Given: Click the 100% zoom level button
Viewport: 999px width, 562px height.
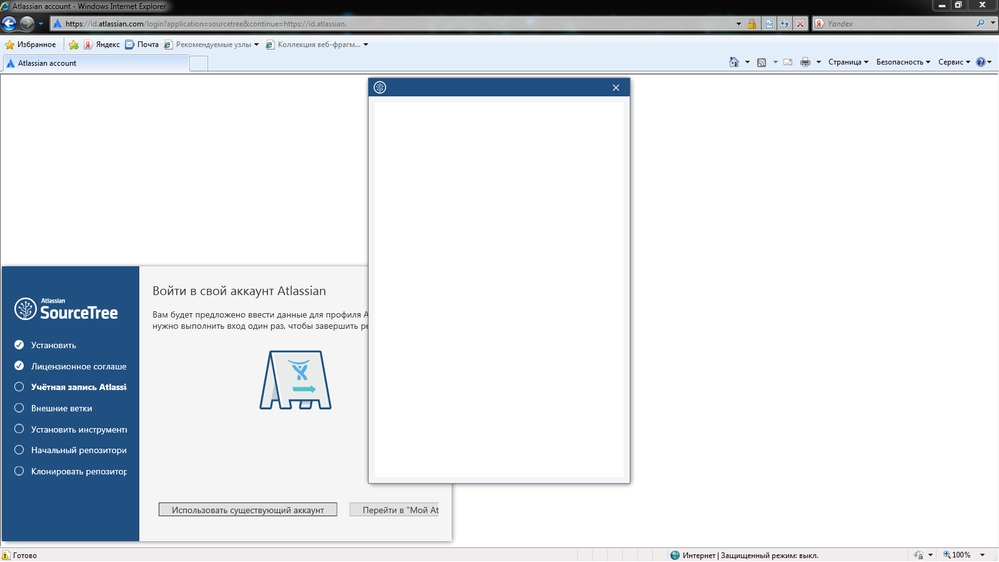Looking at the screenshot, I should pyautogui.click(x=958, y=556).
